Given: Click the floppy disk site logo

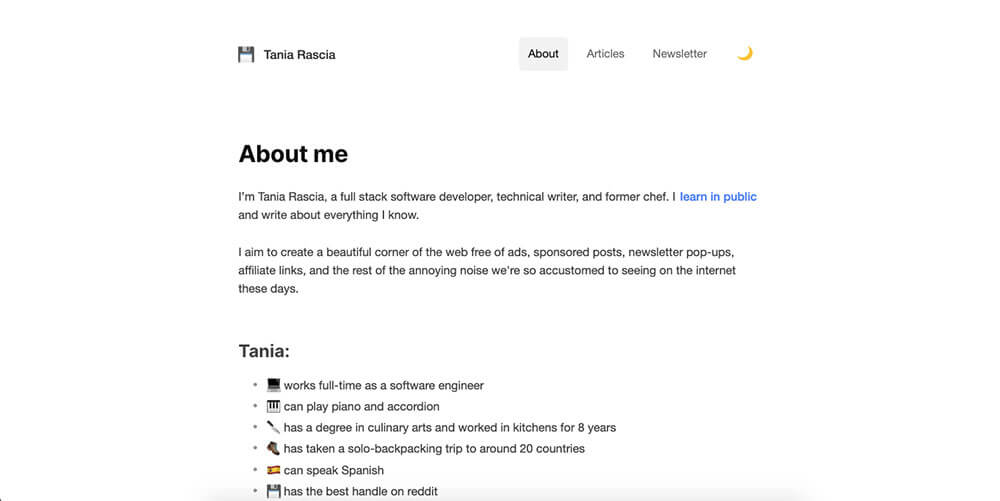Looking at the screenshot, I should click(246, 54).
